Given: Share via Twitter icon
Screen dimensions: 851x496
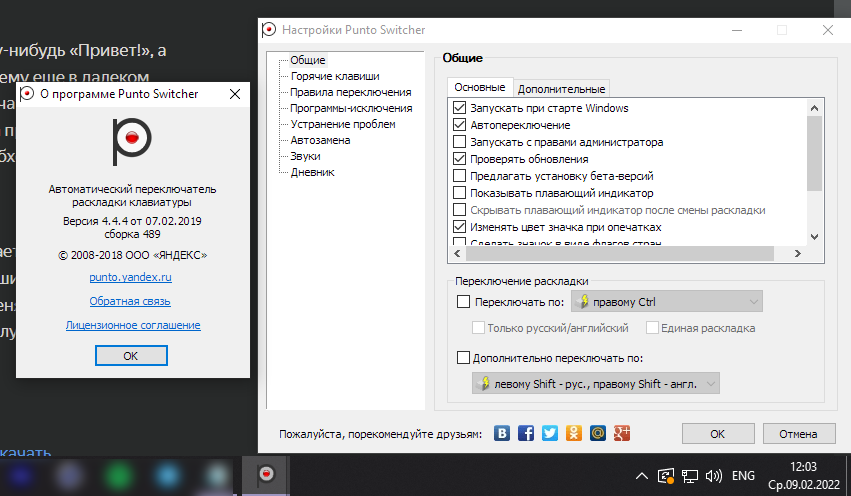Looking at the screenshot, I should pos(550,433).
